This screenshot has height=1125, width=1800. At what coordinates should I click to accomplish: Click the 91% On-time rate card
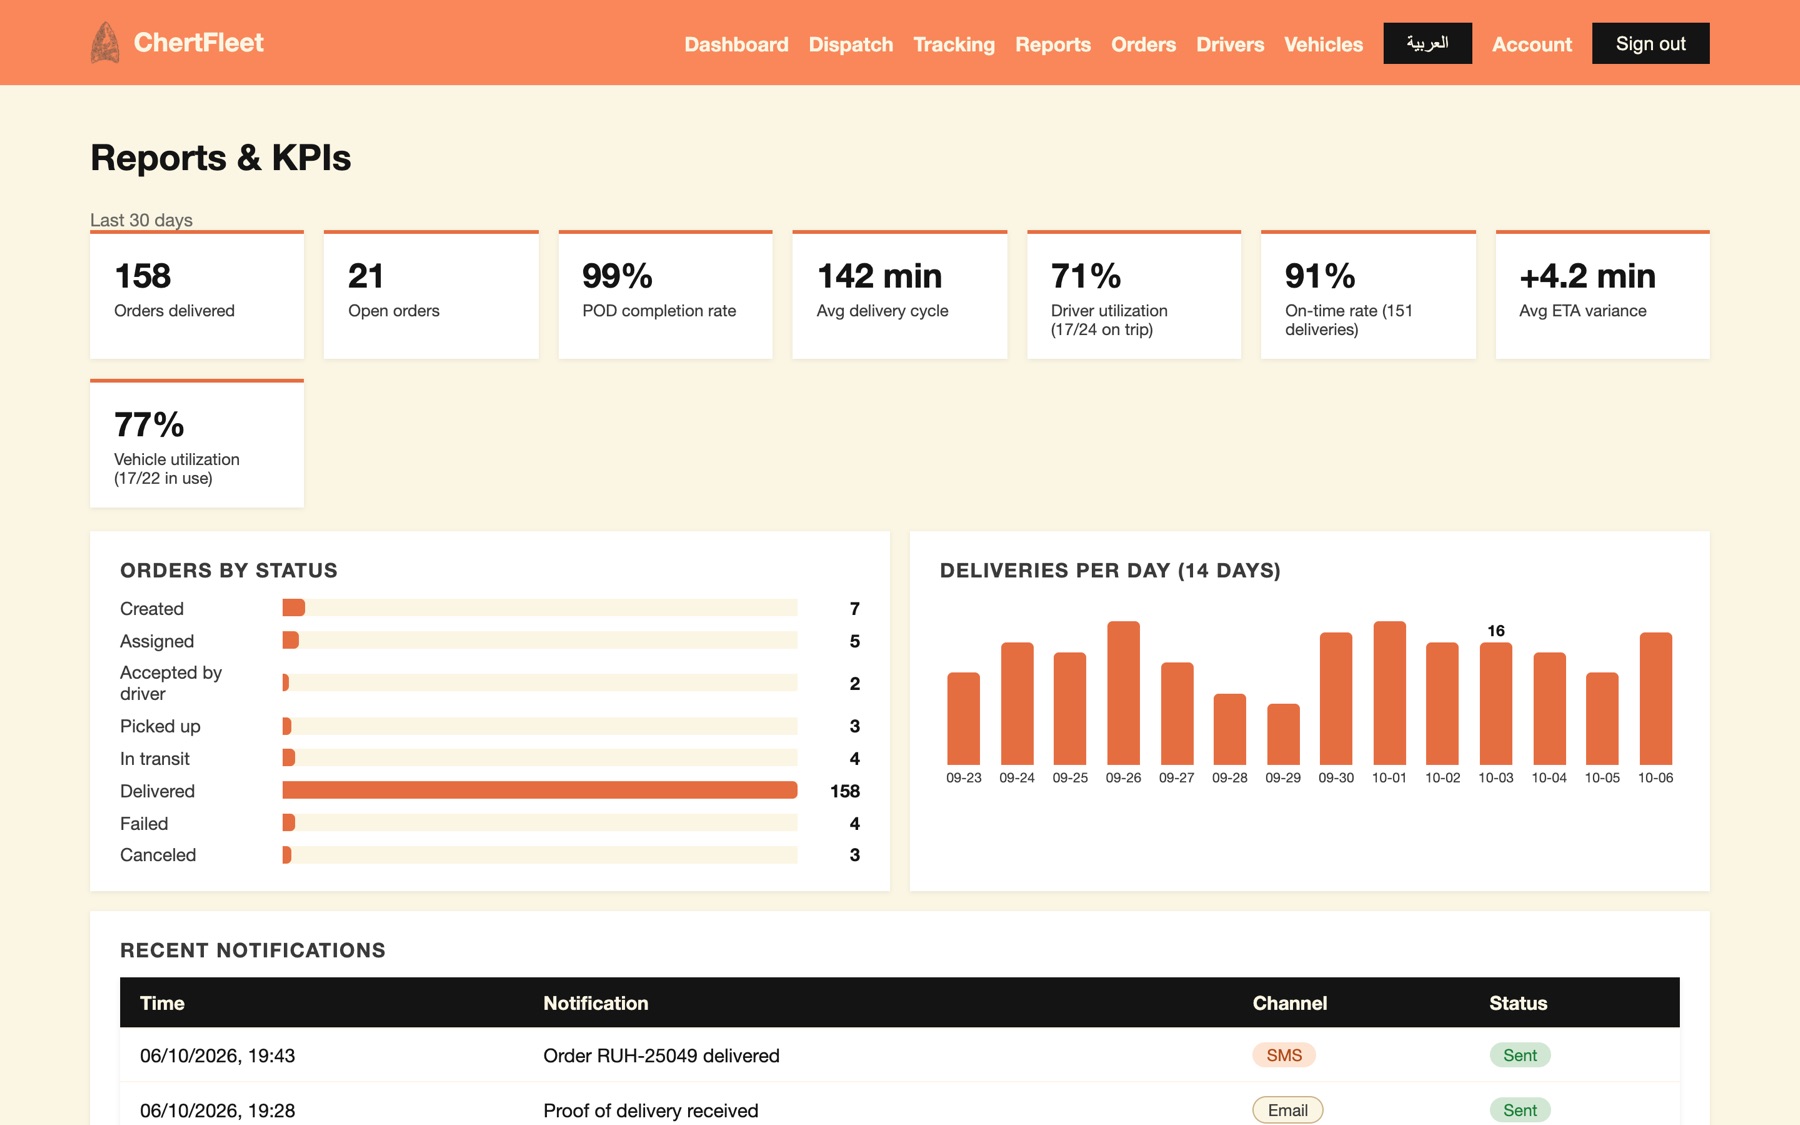(1368, 295)
